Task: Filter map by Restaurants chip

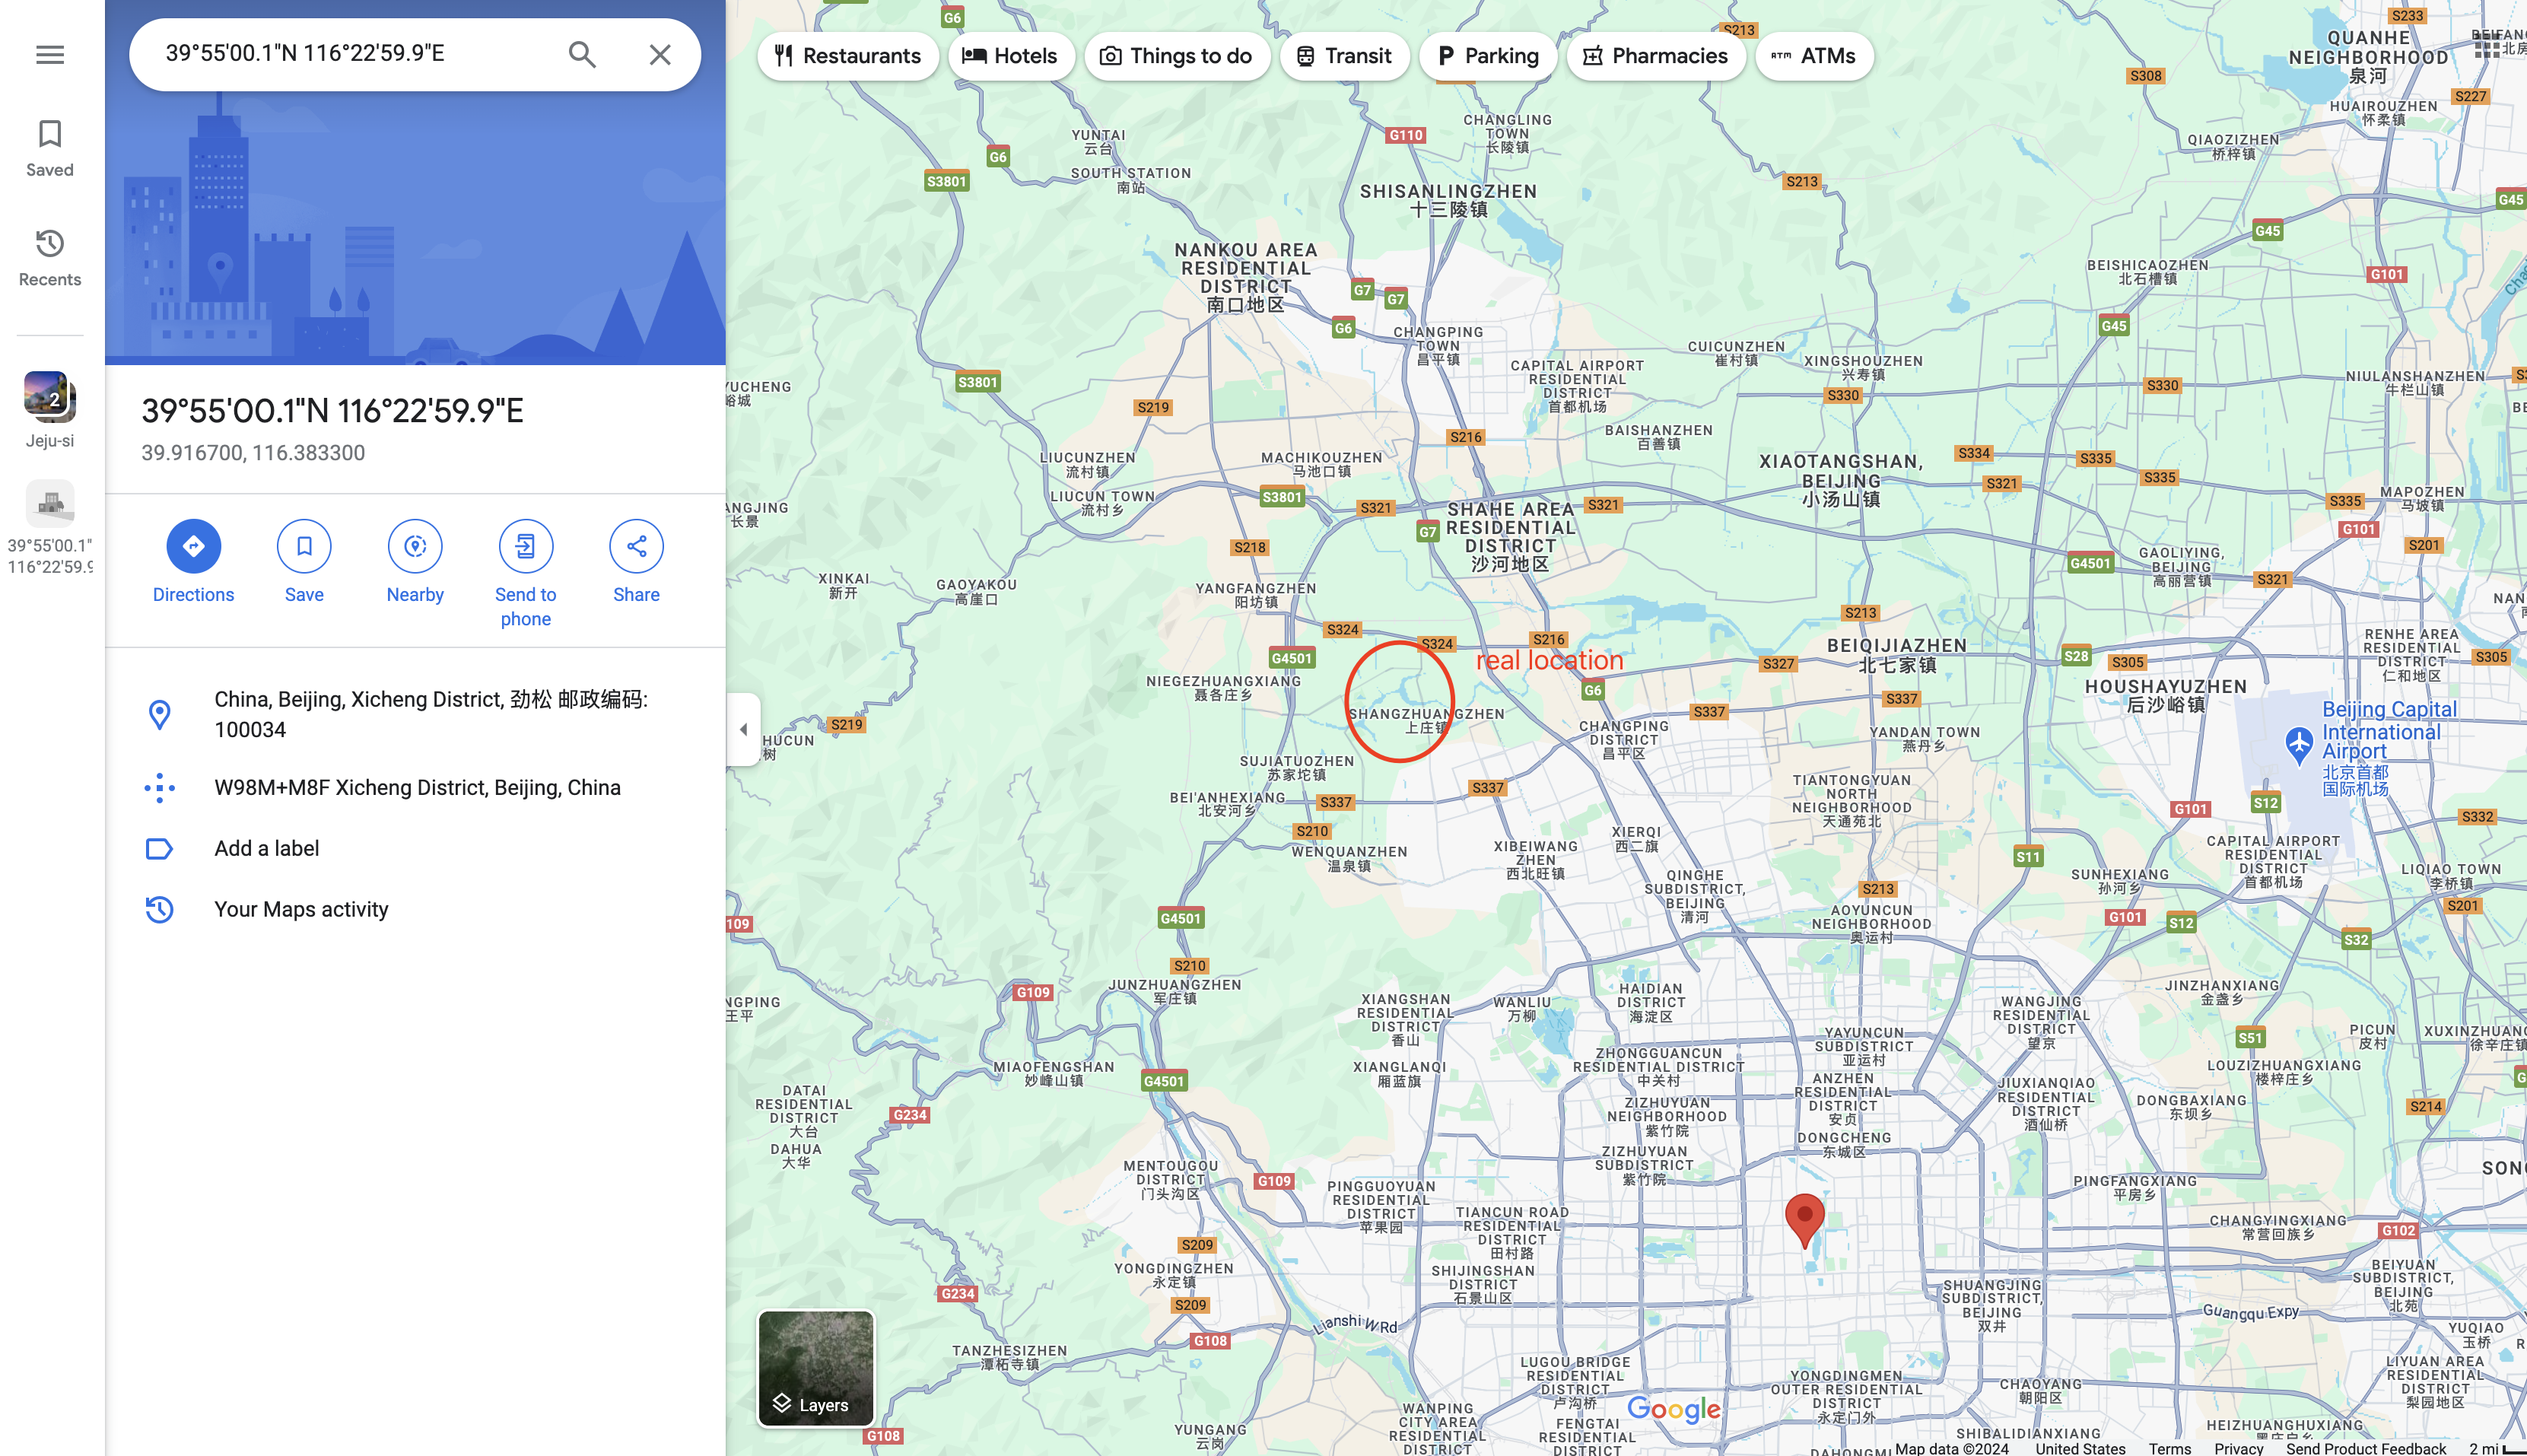Action: (x=847, y=56)
